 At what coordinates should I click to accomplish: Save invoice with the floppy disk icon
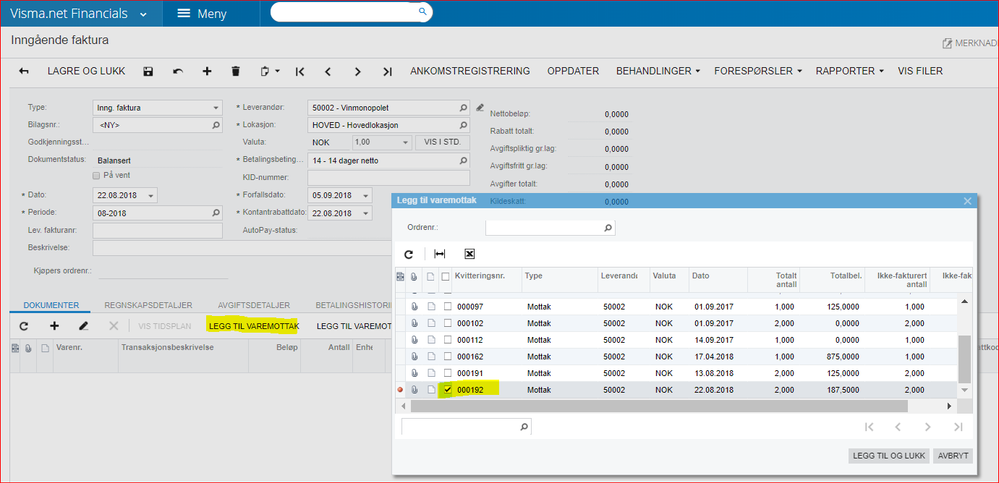(148, 71)
